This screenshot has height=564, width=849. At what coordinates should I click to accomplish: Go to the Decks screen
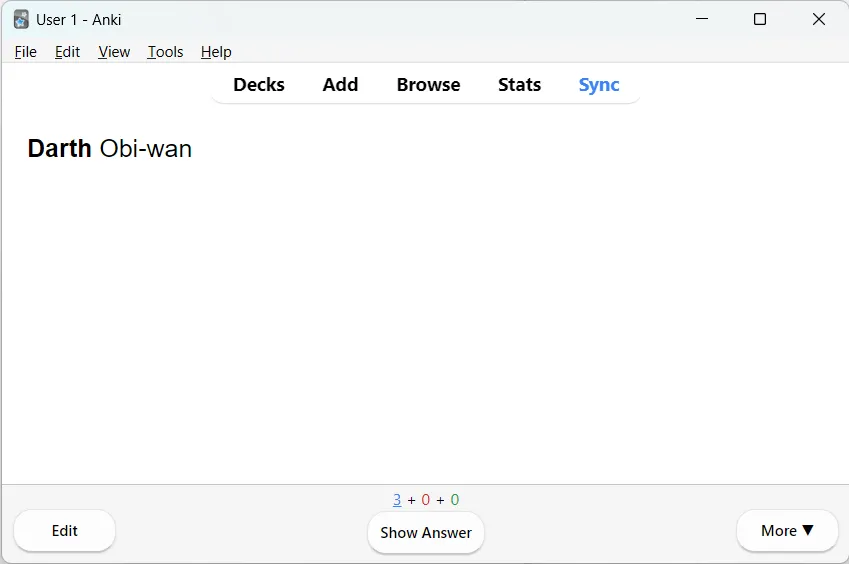[x=259, y=84]
